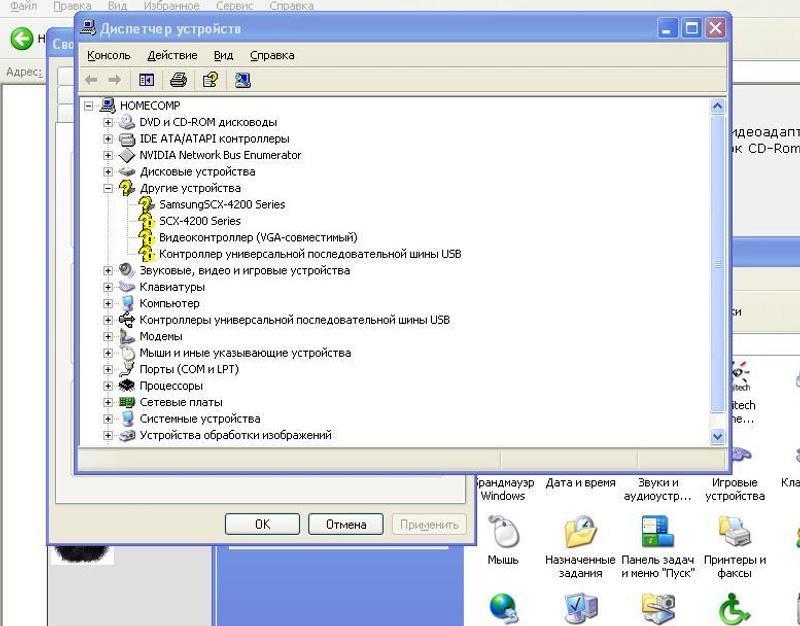Select Видеоконтроллер (VGA-совместимый) device
Viewport: 800px width, 626px height.
click(x=257, y=237)
